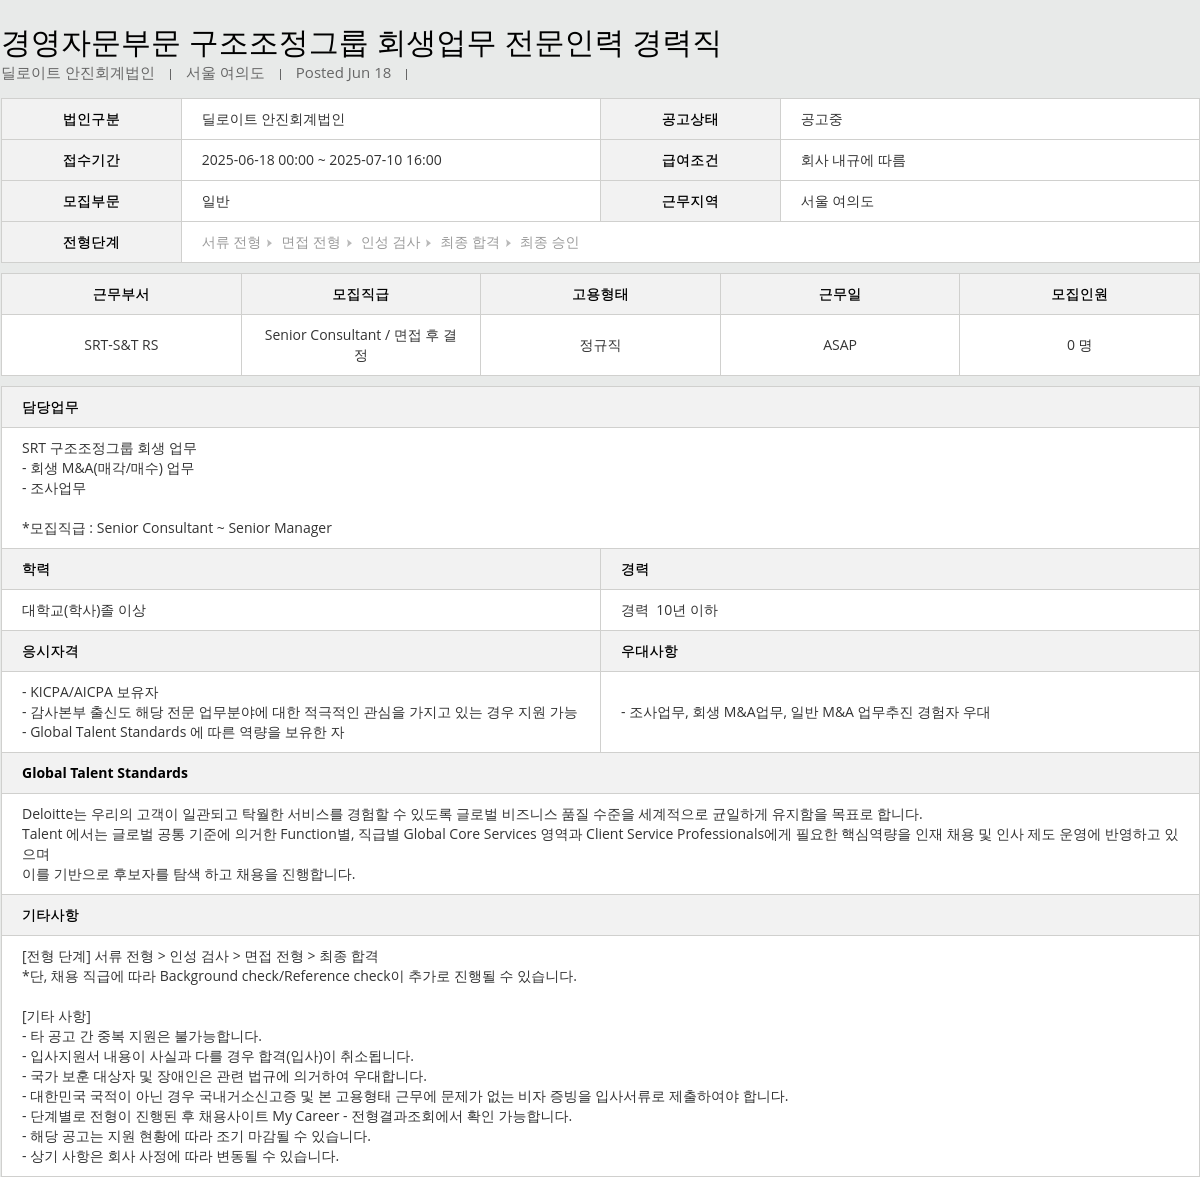
Task: Click the line 회생 M&A(매각/매수) 업무
Action: (108, 468)
